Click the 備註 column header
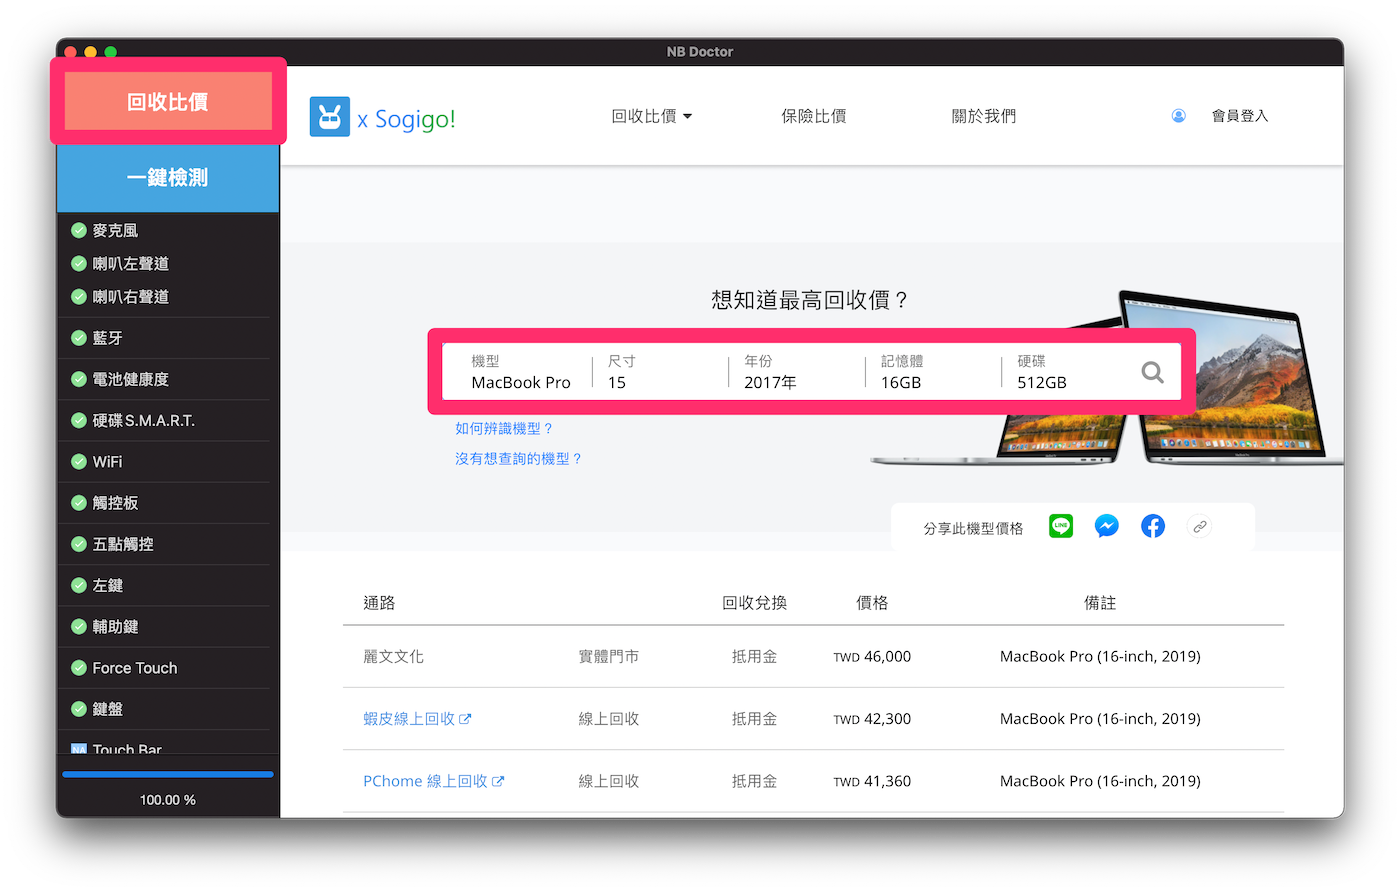The width and height of the screenshot is (1400, 892). pos(1100,603)
